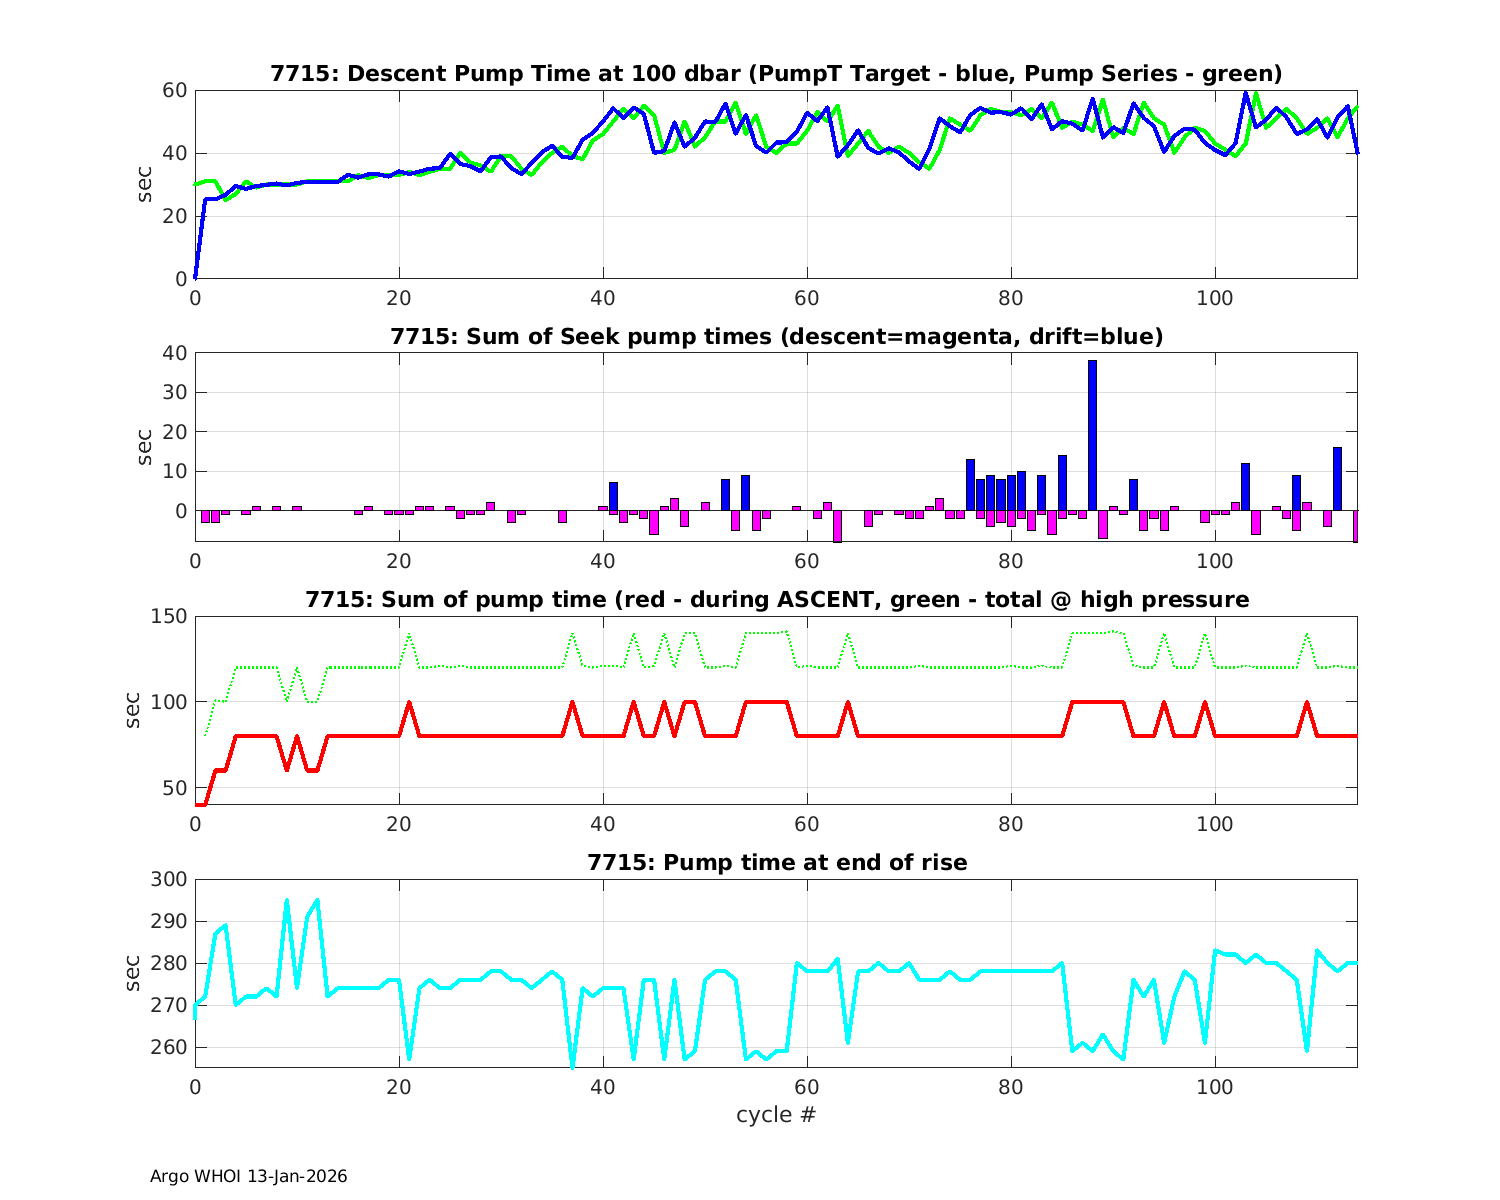Click the 280 y-axis tick label
This screenshot has width=1500, height=1200.
[169, 964]
